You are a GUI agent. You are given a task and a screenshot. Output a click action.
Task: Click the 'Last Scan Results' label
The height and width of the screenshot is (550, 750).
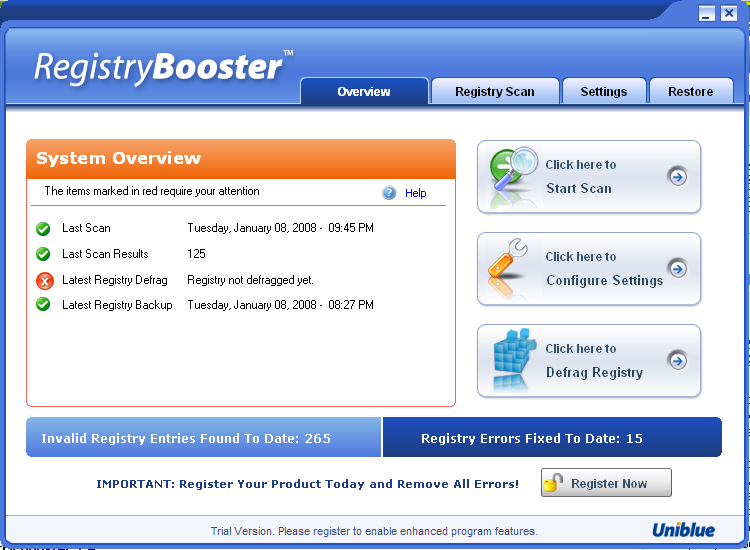[105, 254]
